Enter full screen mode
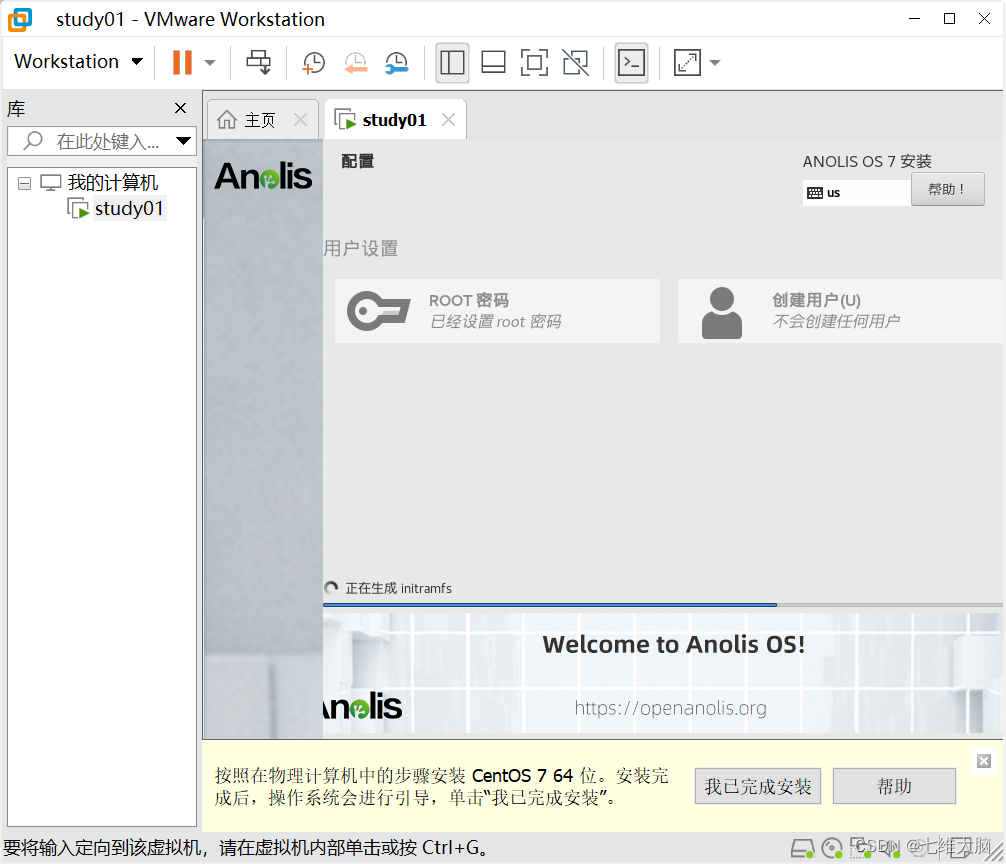 pos(534,62)
